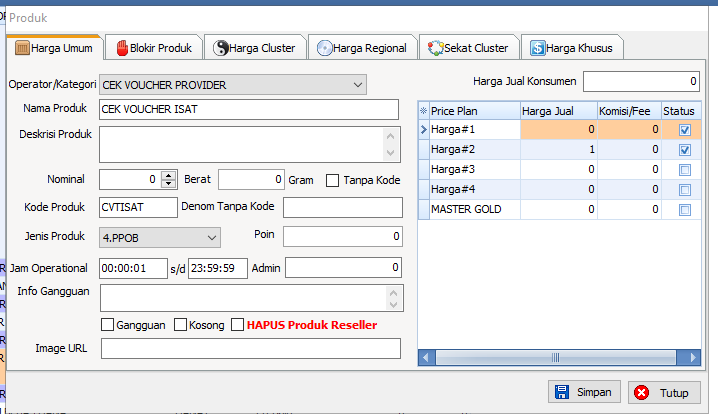Click the floppy disk icon on Simpan

[561, 392]
